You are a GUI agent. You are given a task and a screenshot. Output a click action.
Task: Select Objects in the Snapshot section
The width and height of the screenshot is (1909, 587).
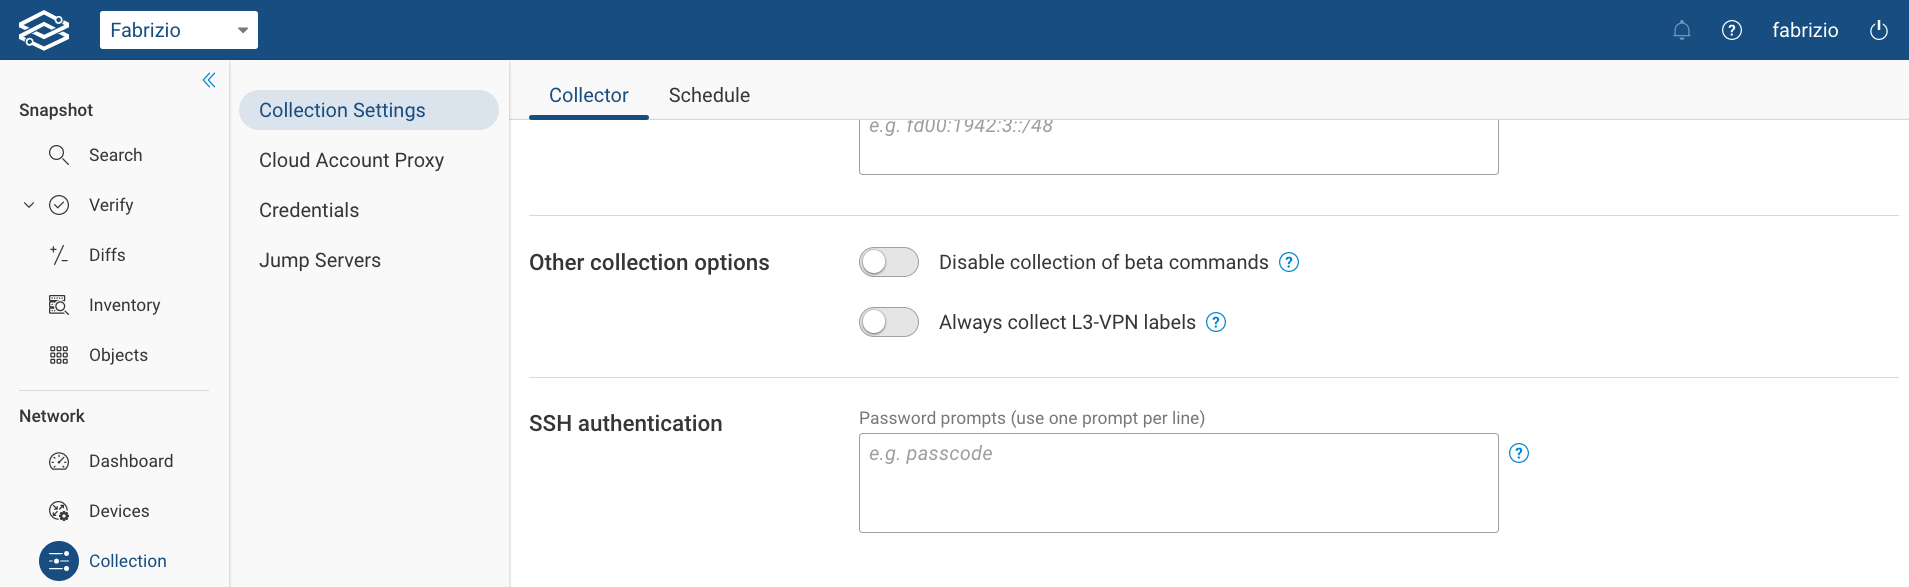(x=118, y=355)
